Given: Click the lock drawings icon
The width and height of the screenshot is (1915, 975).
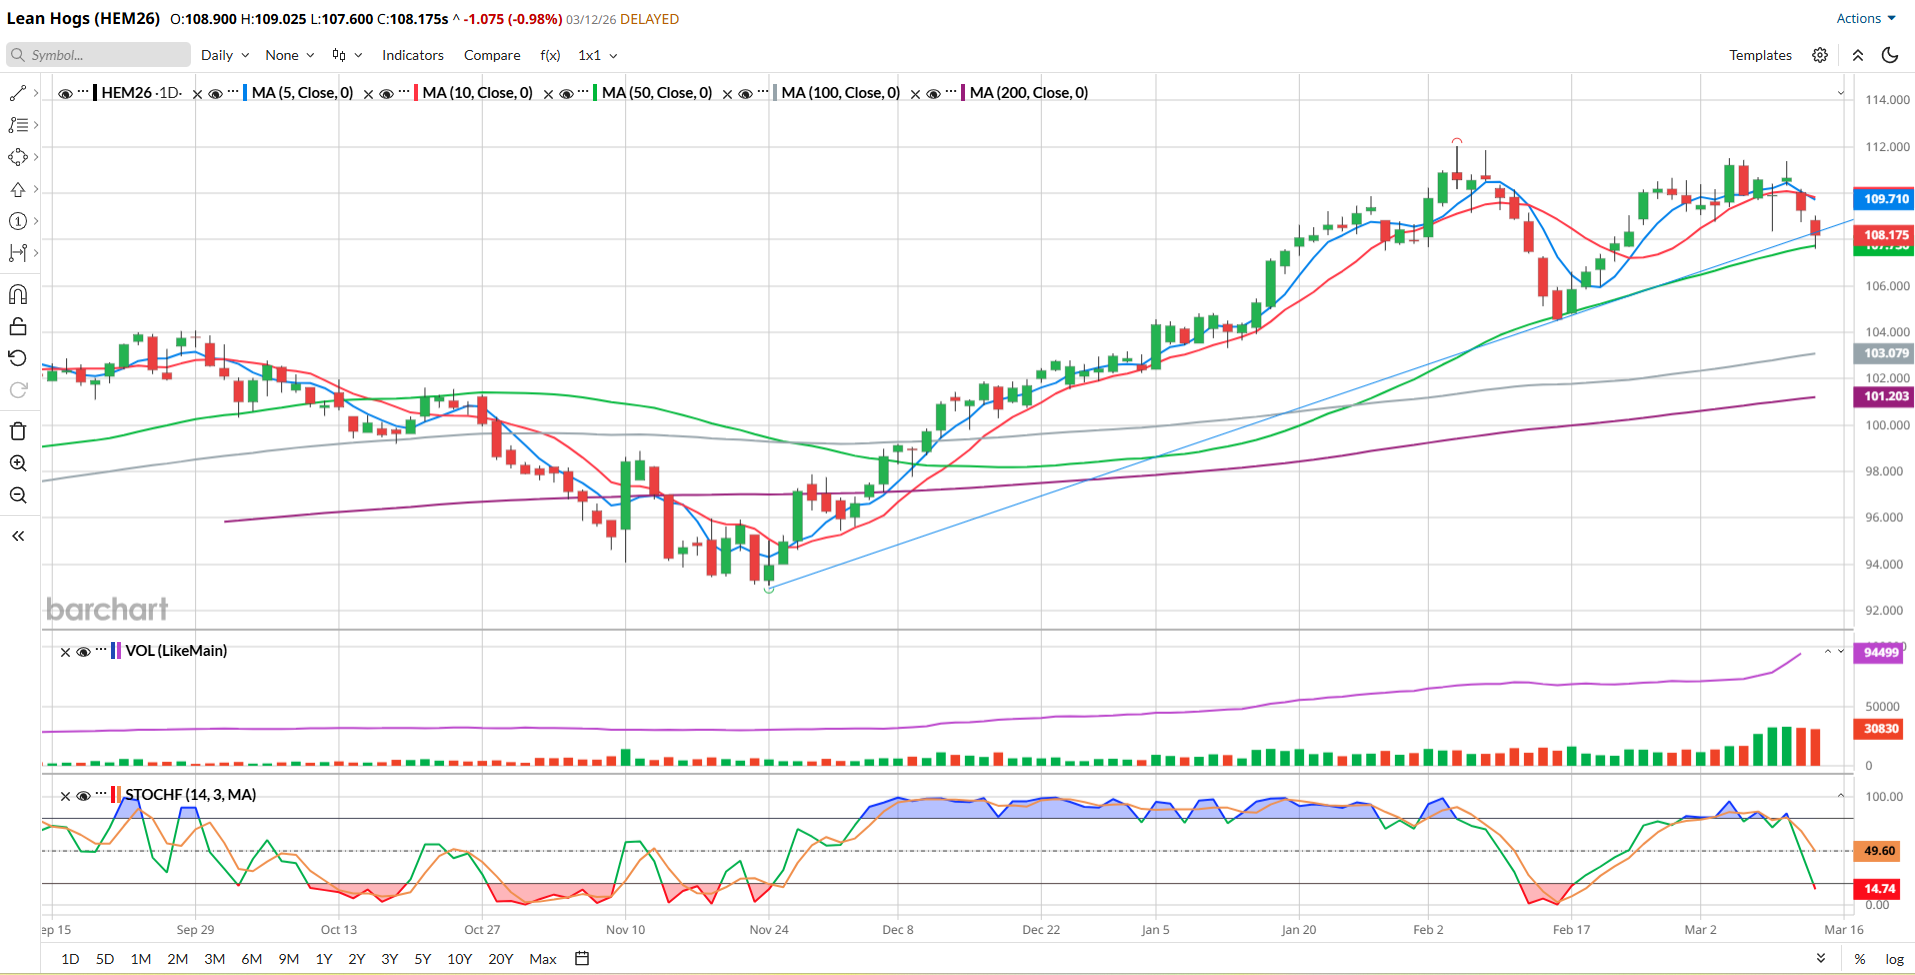Looking at the screenshot, I should pos(18,326).
